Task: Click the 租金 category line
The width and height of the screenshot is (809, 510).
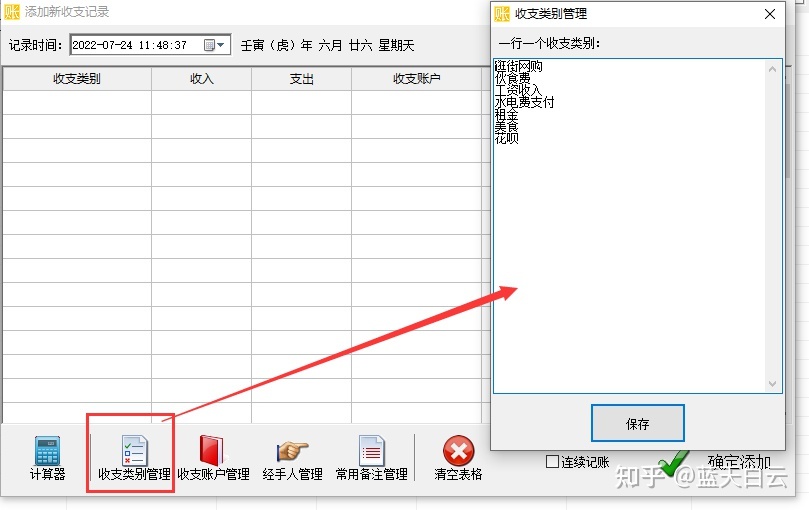Action: pyautogui.click(x=506, y=115)
